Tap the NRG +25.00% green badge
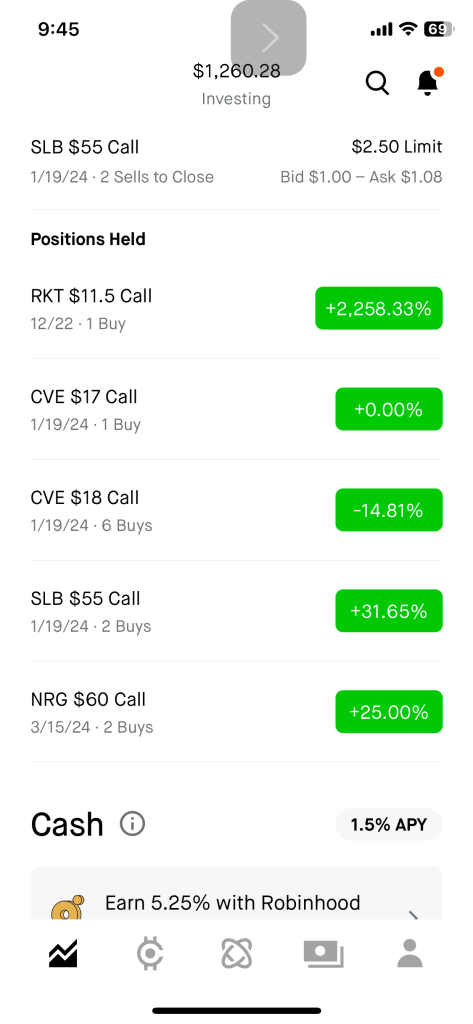473x1024 pixels. click(x=389, y=712)
